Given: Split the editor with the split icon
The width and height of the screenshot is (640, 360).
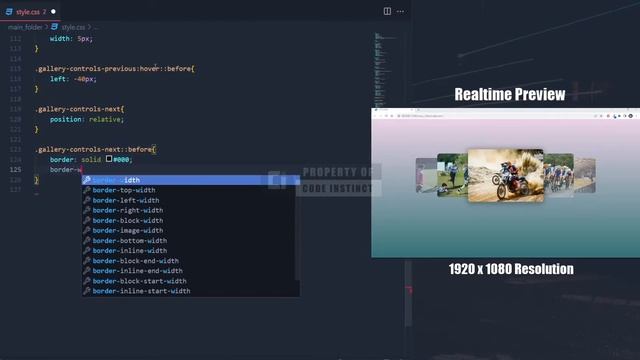Looking at the screenshot, I should click(387, 11).
